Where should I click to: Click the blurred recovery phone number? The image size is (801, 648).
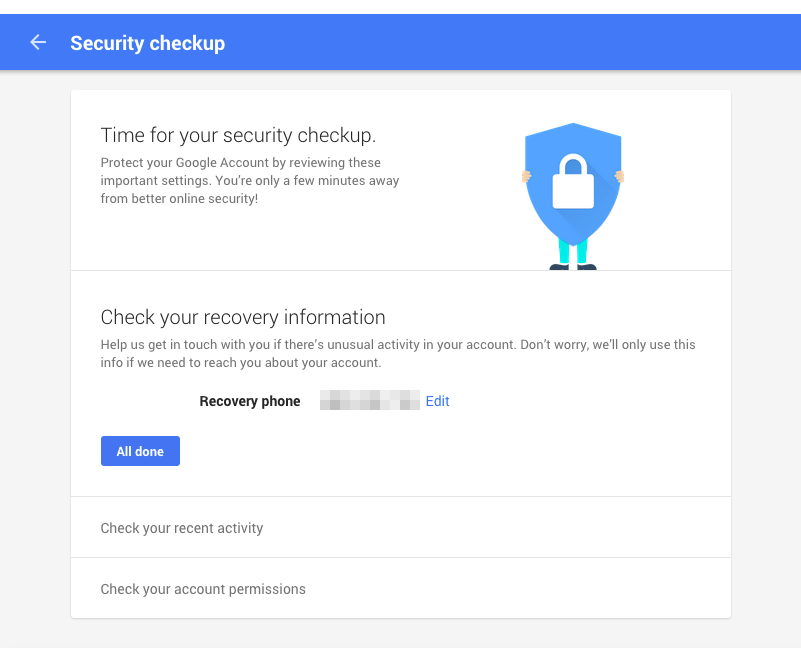(x=369, y=401)
